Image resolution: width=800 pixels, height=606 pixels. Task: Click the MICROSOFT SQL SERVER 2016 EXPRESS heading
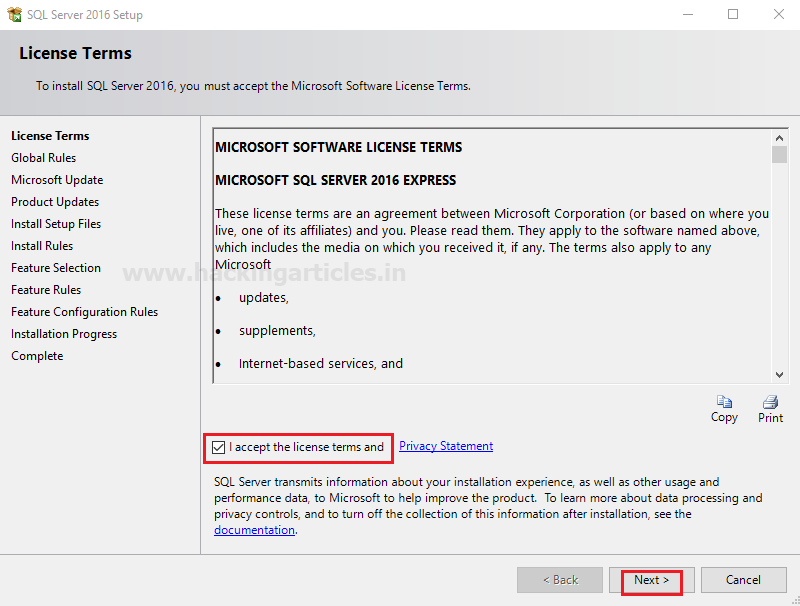click(x=335, y=181)
